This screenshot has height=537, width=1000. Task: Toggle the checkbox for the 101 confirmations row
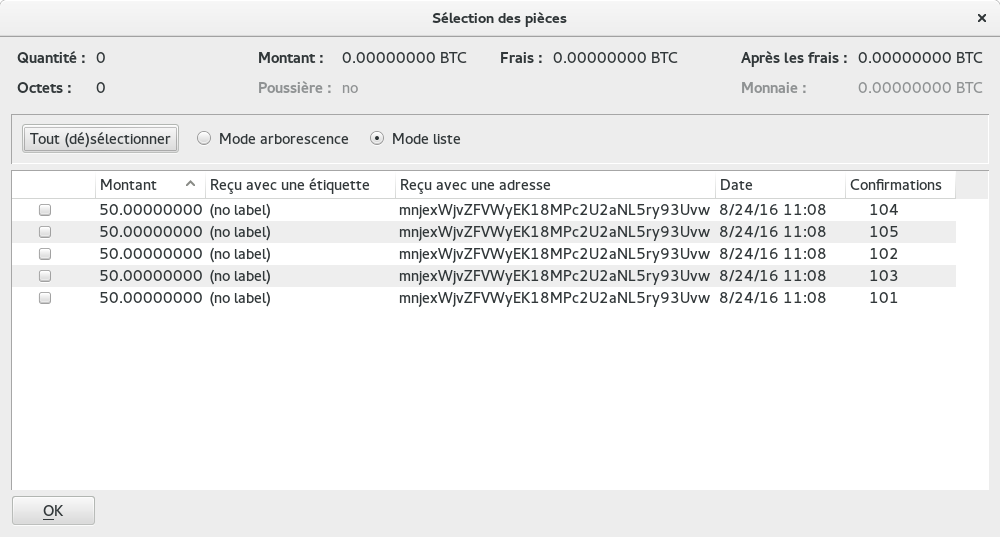click(44, 298)
